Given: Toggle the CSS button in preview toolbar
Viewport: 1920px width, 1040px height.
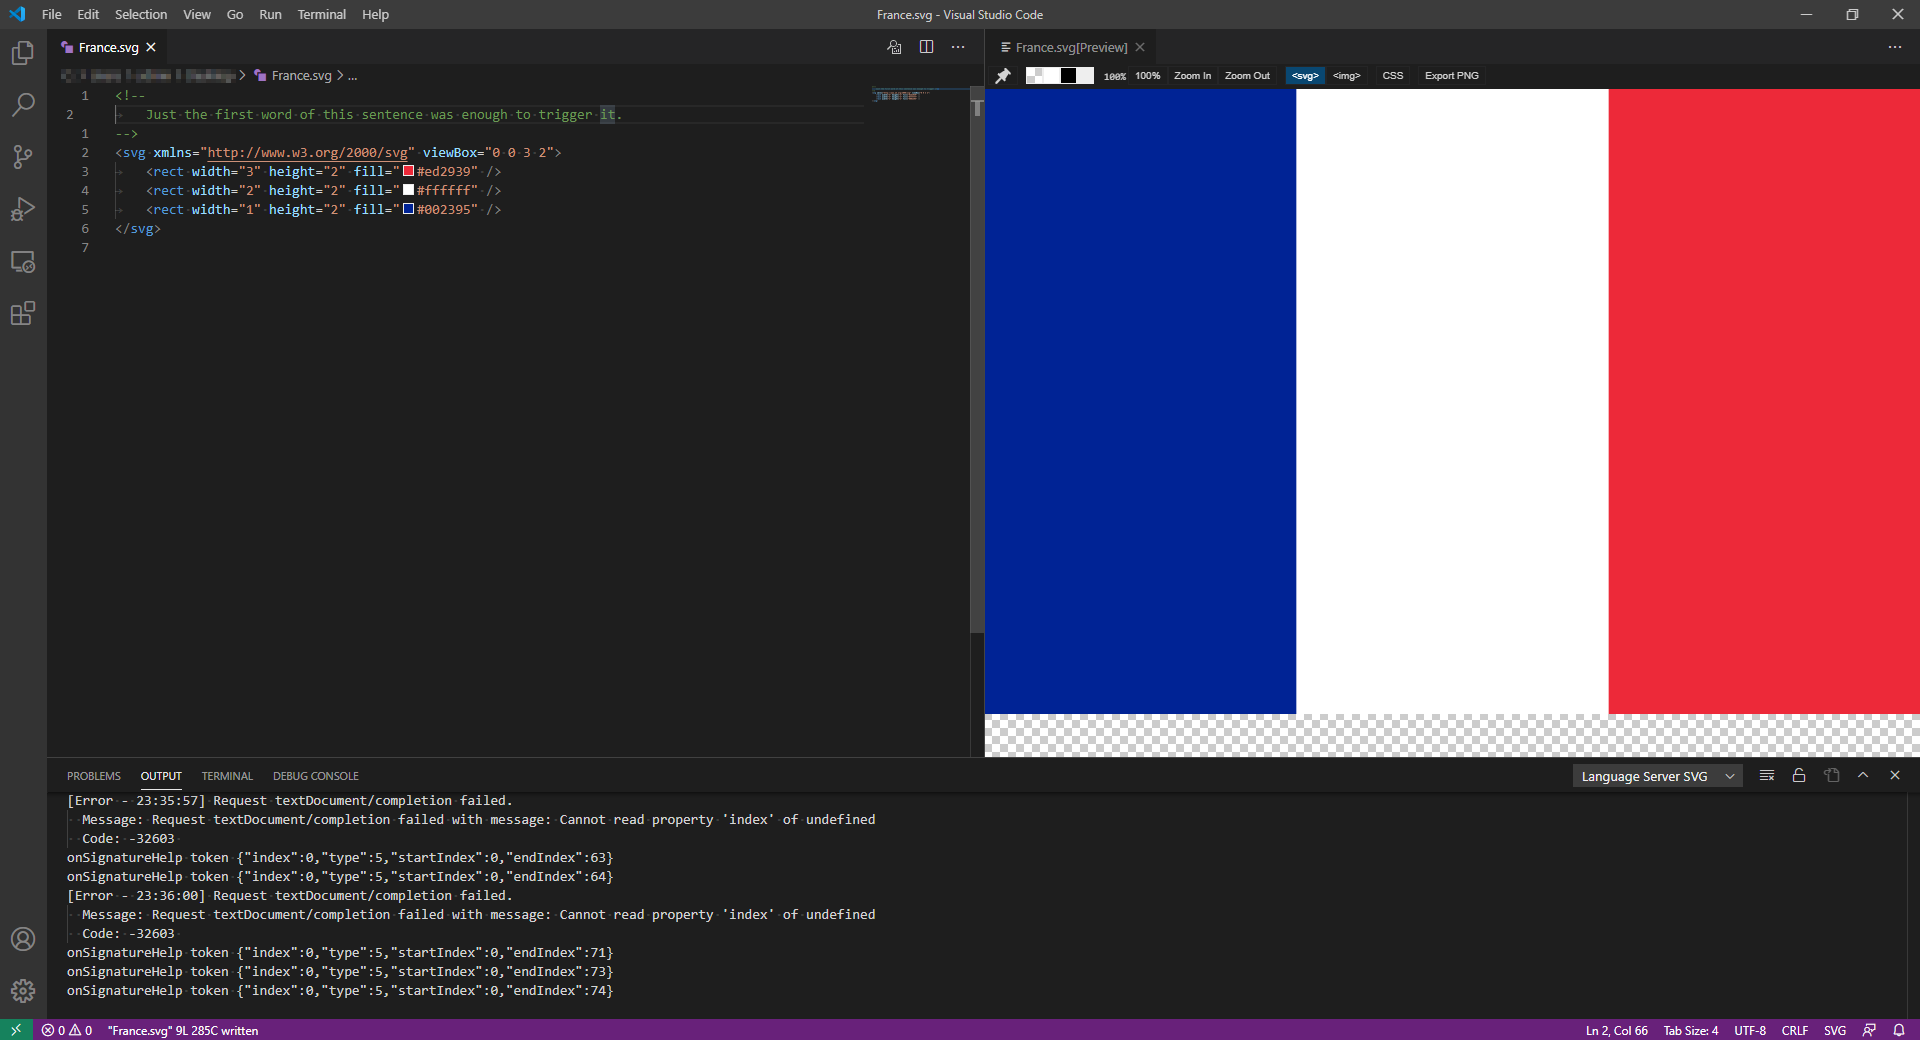Looking at the screenshot, I should coord(1393,76).
